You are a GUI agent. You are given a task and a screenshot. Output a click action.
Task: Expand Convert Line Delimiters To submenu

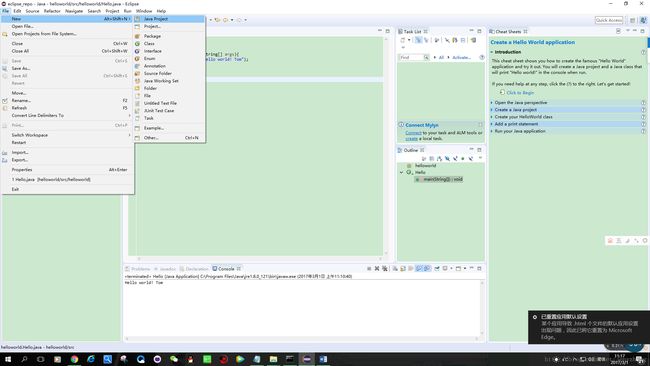pos(67,115)
